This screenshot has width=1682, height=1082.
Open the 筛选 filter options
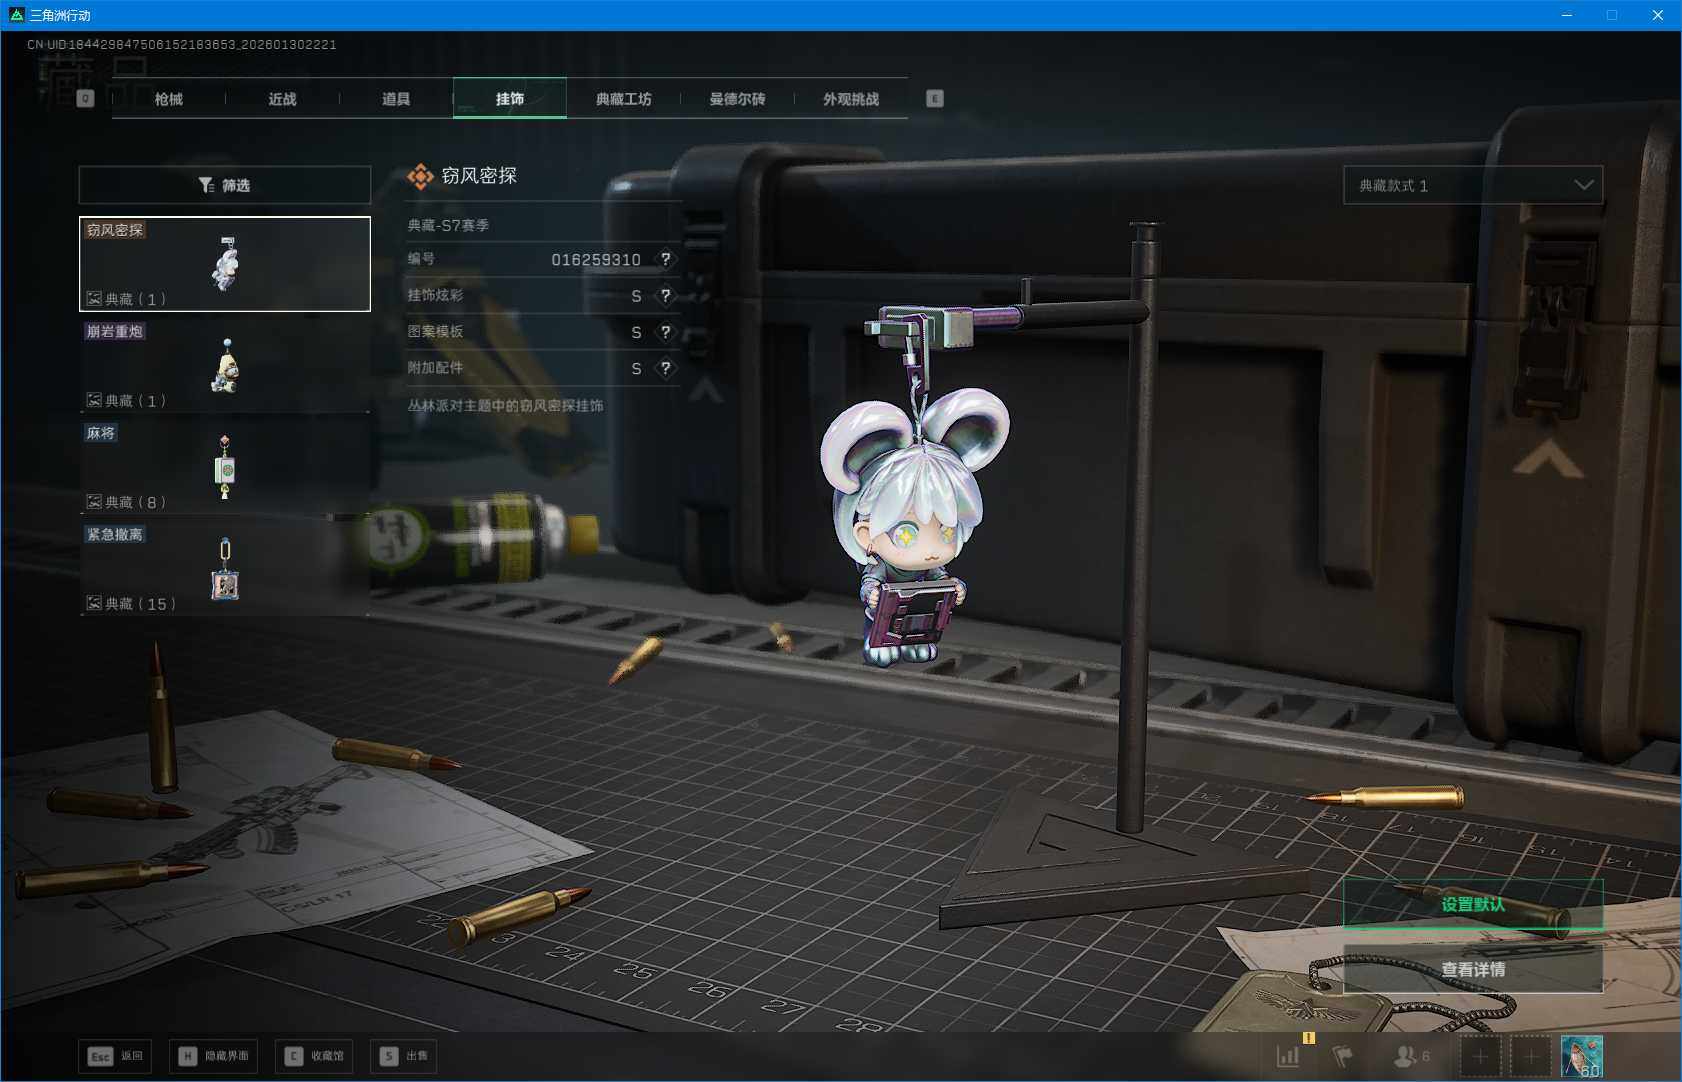(225, 185)
